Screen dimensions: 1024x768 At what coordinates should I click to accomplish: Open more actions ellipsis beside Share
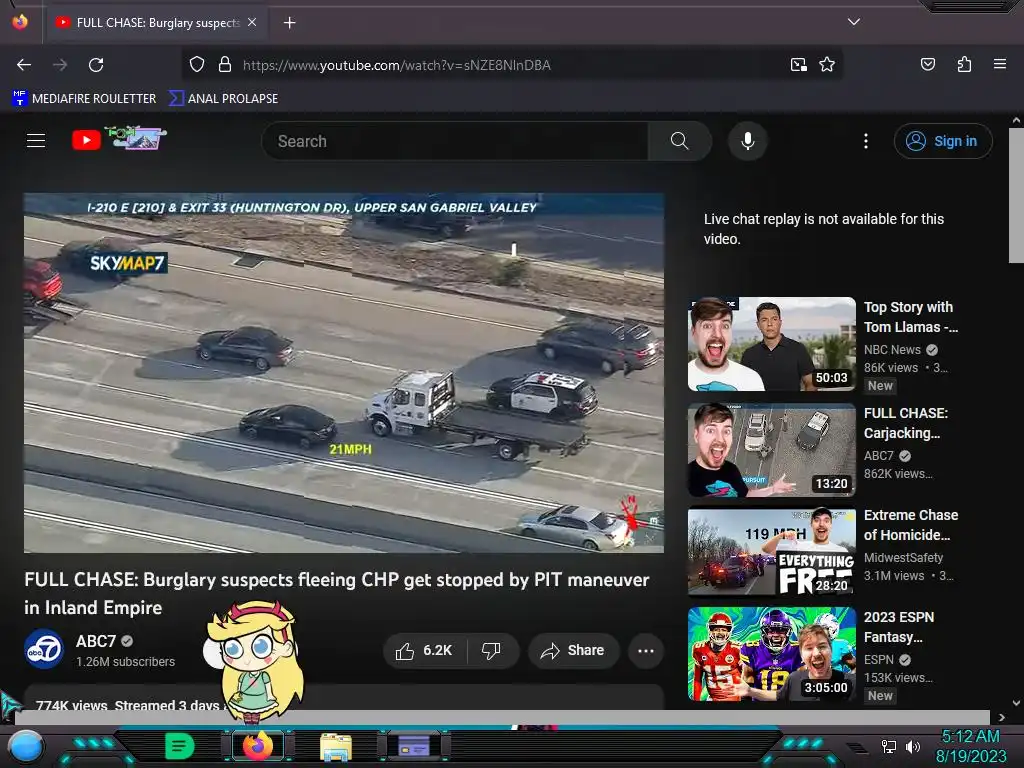click(645, 650)
